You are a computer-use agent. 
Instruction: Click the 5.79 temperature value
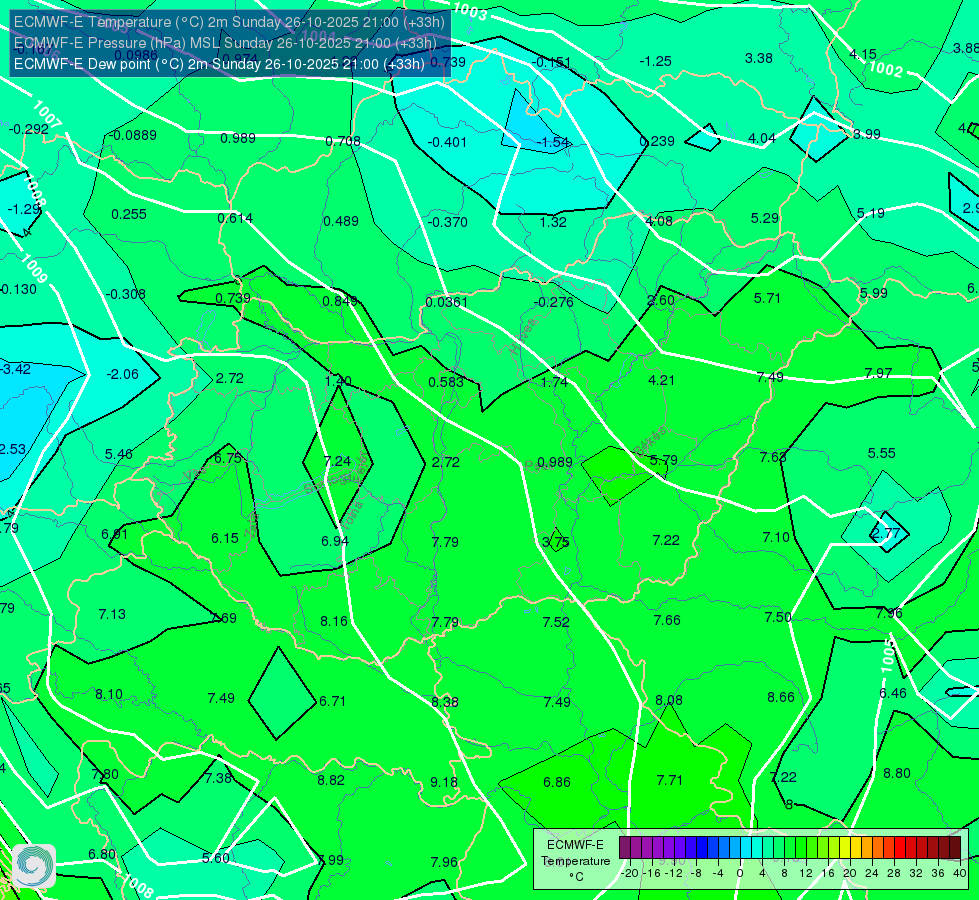pyautogui.click(x=664, y=460)
